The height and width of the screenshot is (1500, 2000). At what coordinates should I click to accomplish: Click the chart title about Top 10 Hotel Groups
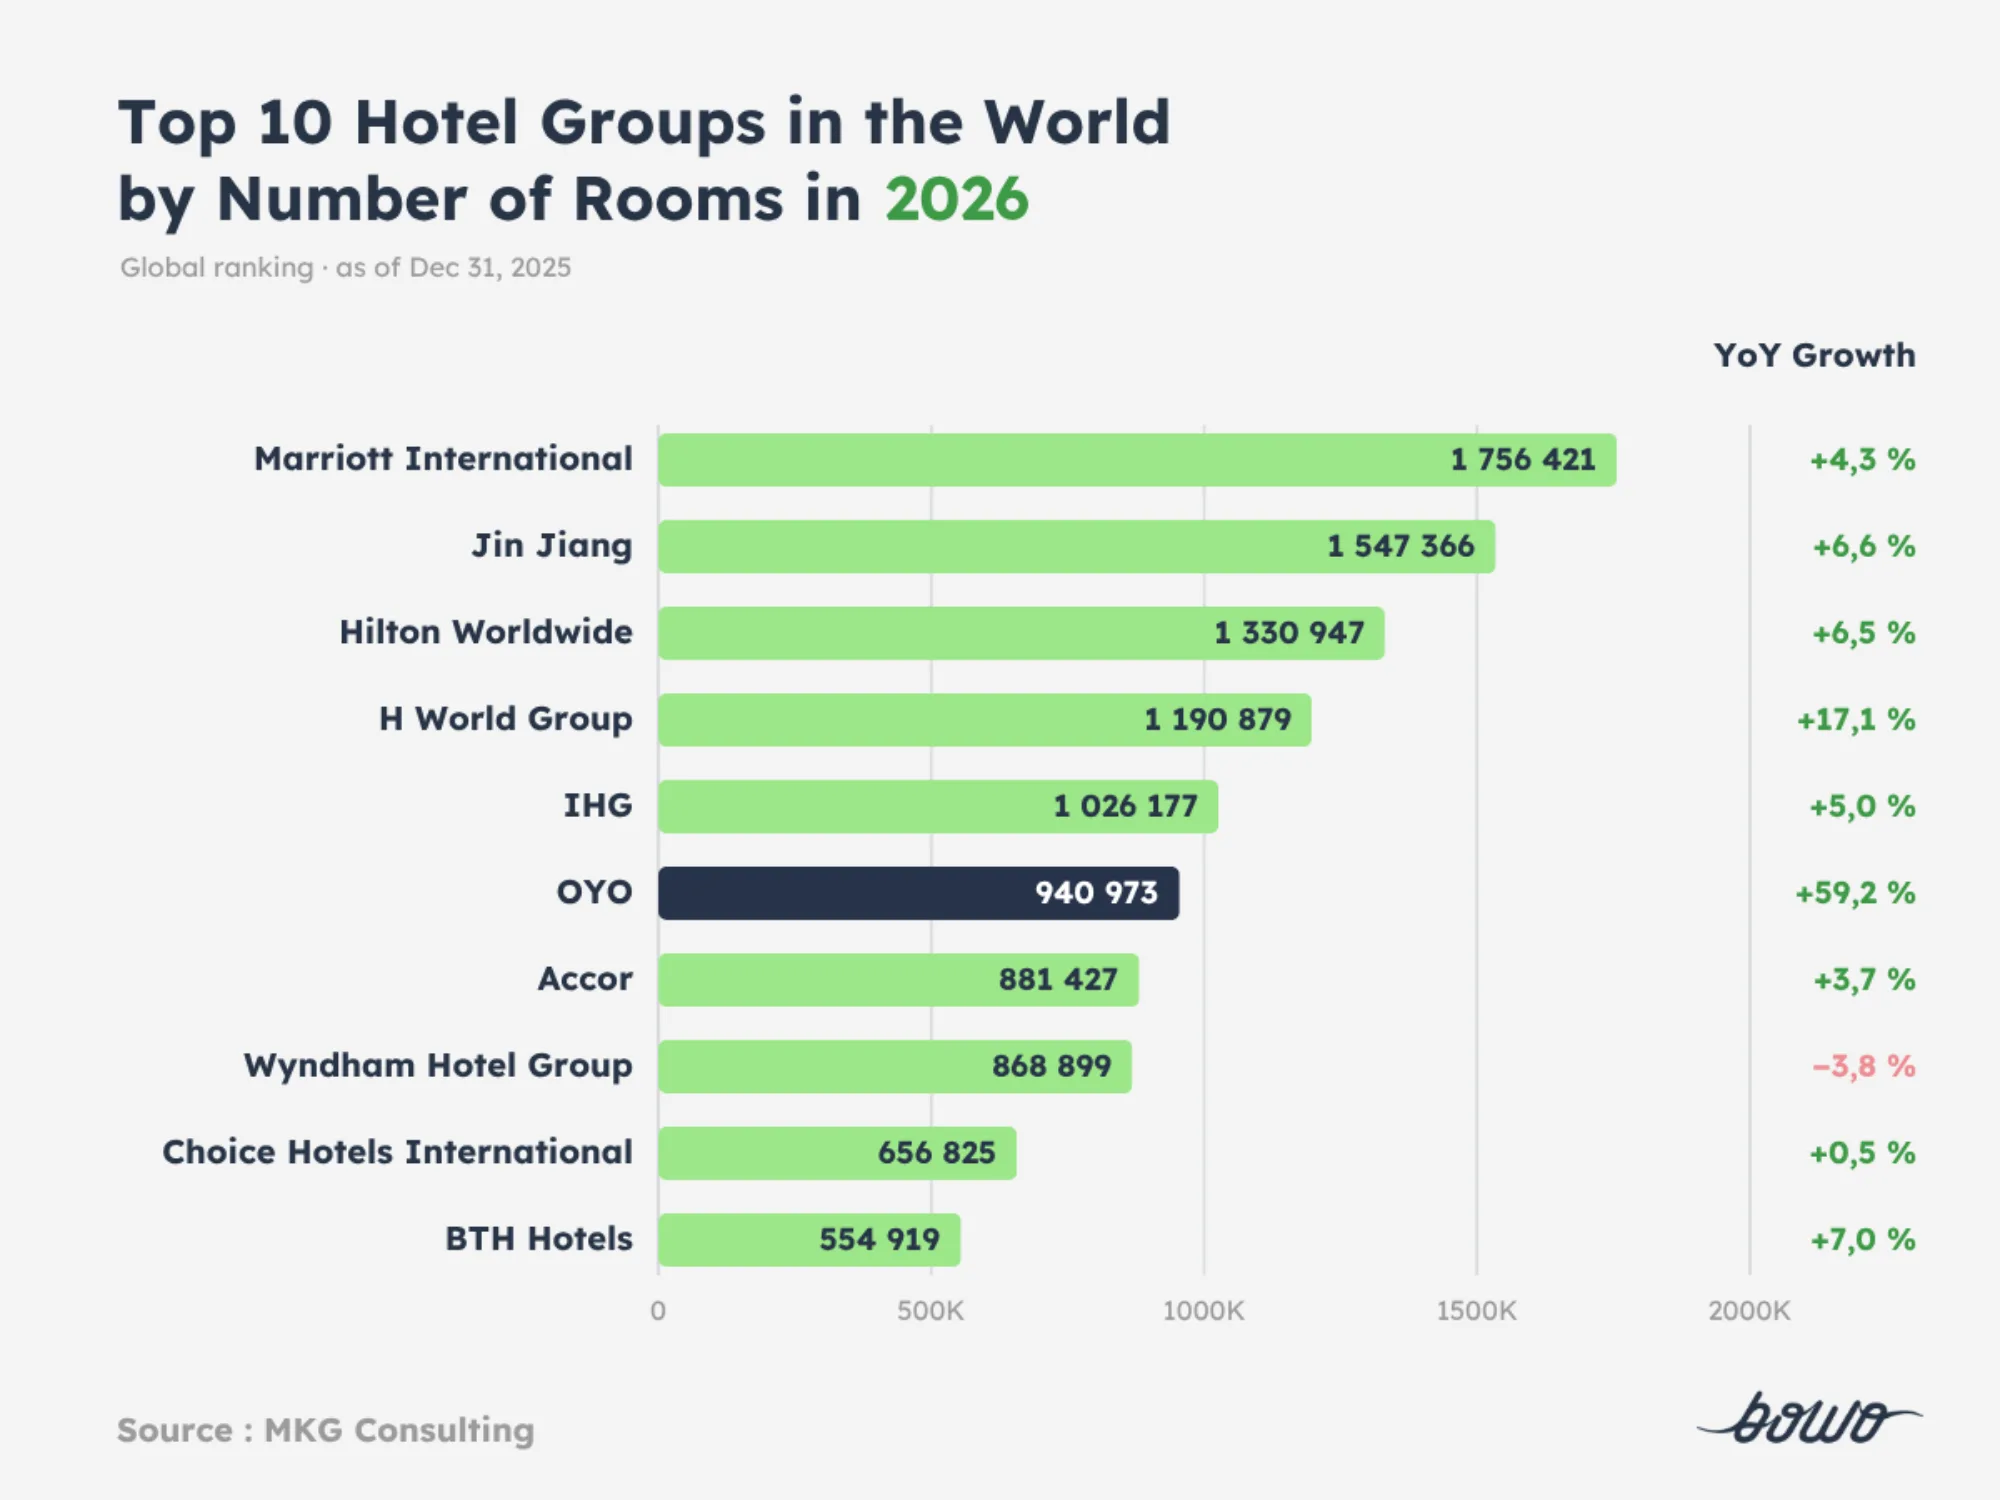[x=644, y=161]
